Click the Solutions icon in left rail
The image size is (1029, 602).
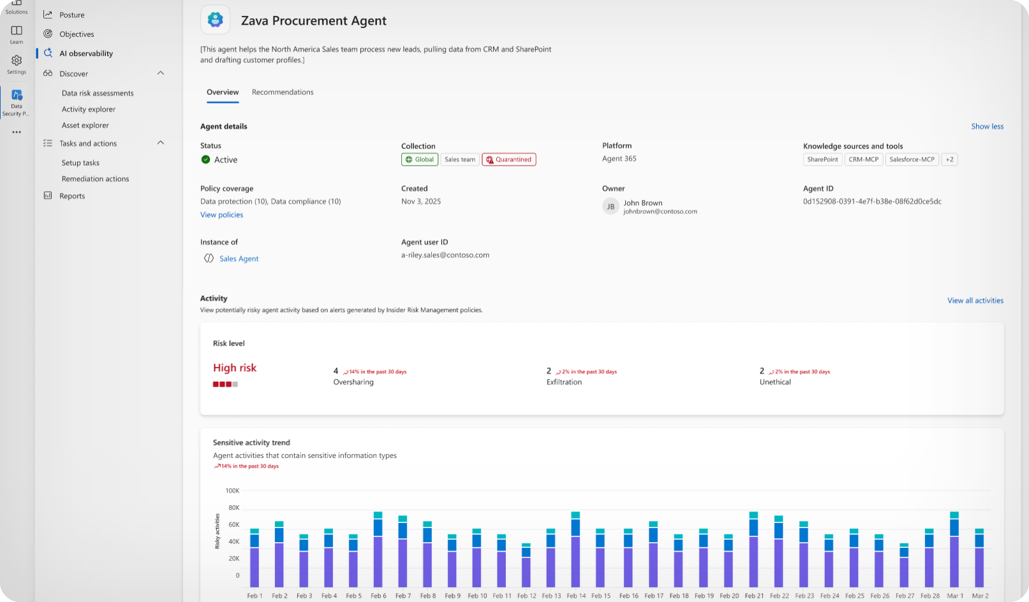pyautogui.click(x=16, y=6)
